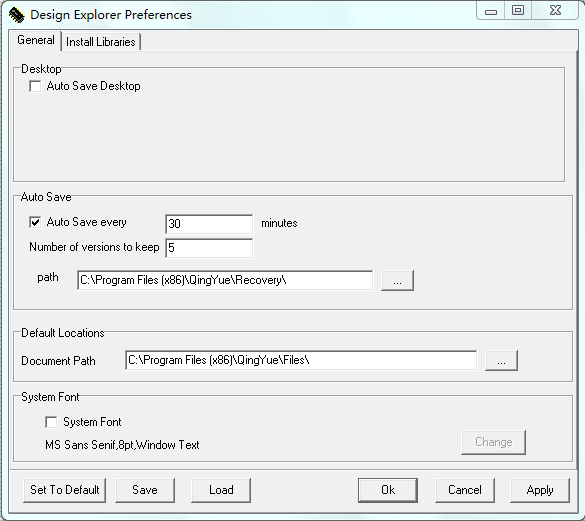Click the Set To Default button
The width and height of the screenshot is (585, 521).
click(x=65, y=490)
